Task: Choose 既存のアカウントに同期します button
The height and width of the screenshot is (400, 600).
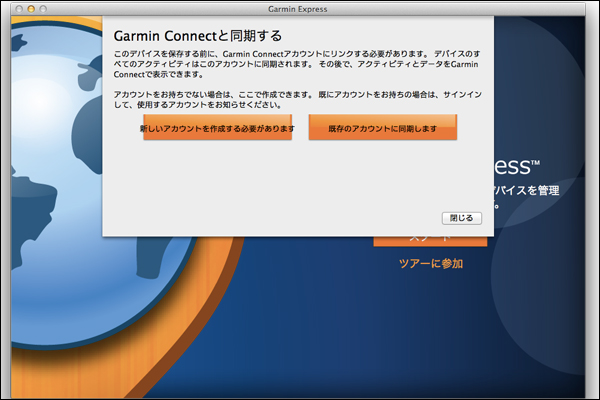Action: click(383, 127)
